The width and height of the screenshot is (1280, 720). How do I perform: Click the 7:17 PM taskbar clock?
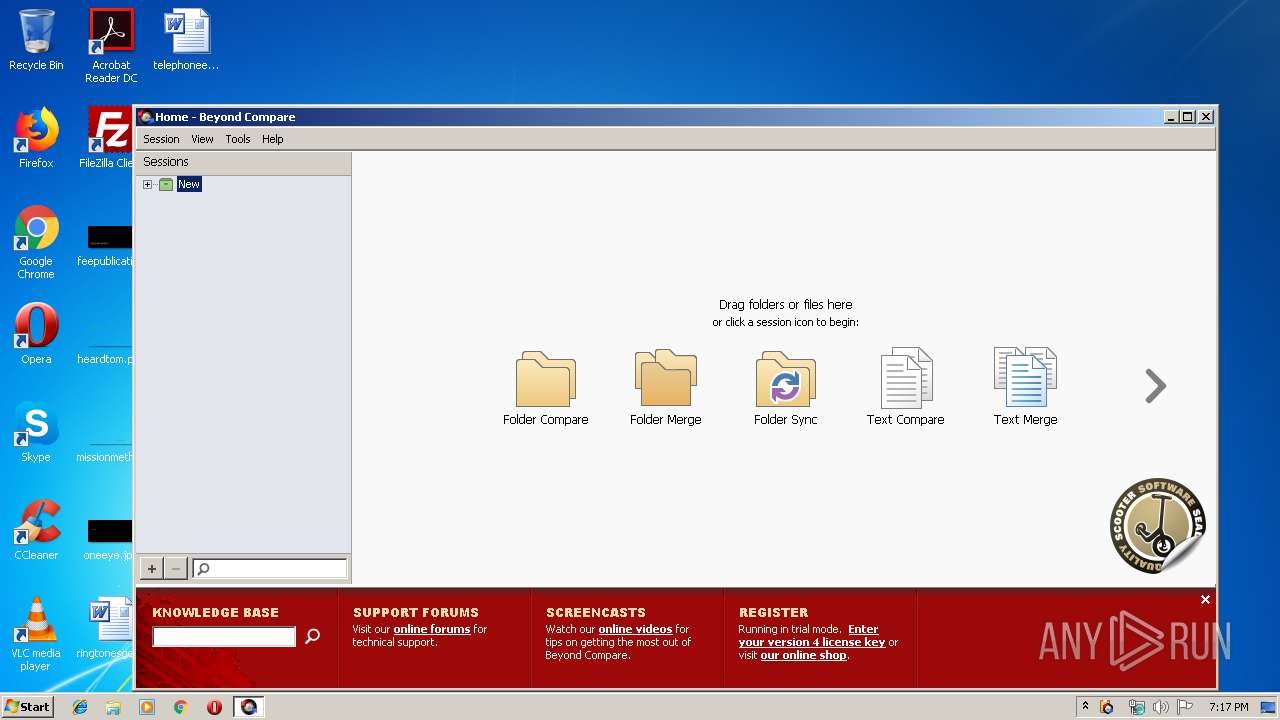coord(1228,707)
